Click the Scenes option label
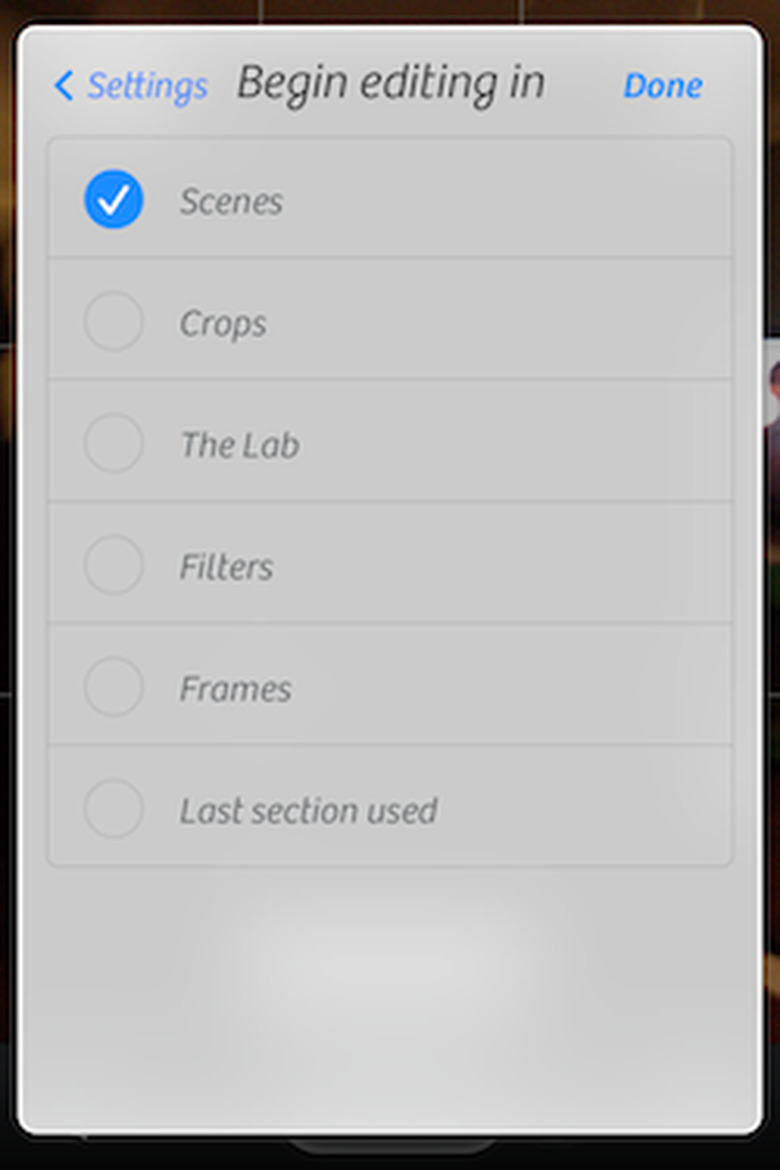The image size is (780, 1170). (x=231, y=202)
